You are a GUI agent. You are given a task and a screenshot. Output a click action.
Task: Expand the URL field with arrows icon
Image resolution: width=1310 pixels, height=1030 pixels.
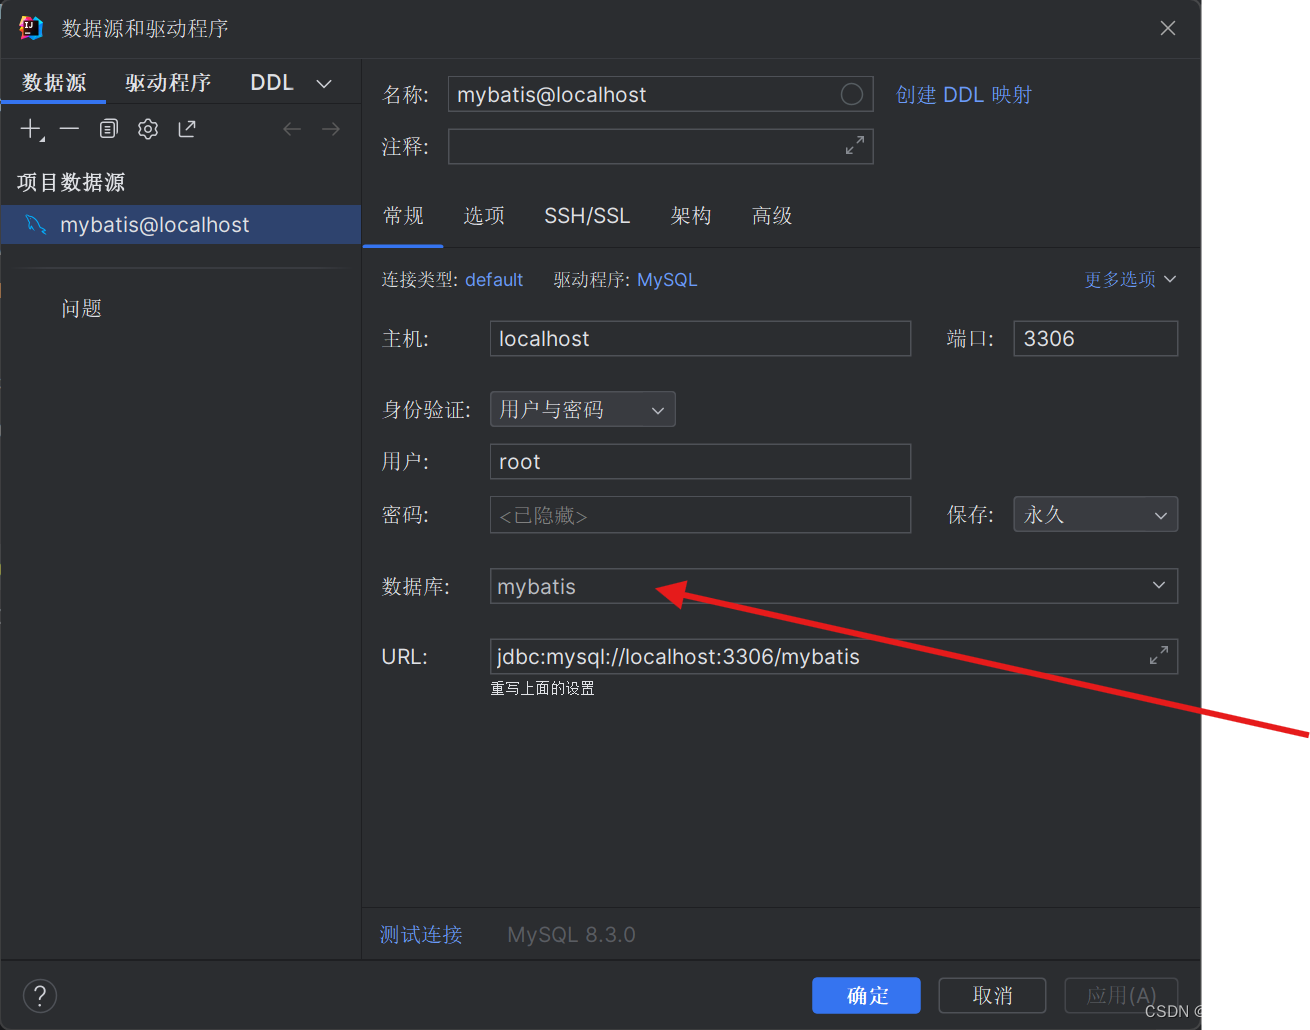(1159, 656)
